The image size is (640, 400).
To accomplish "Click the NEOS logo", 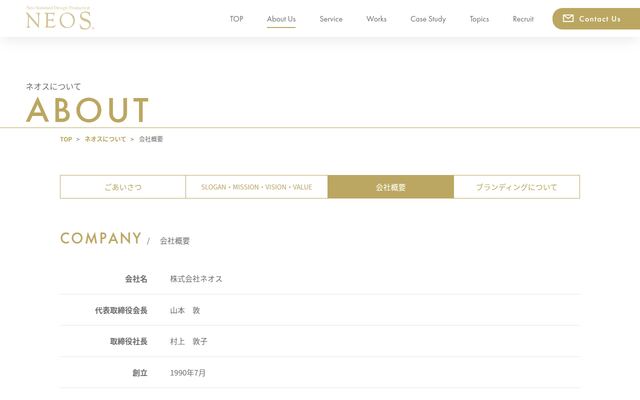I will [60, 18].
